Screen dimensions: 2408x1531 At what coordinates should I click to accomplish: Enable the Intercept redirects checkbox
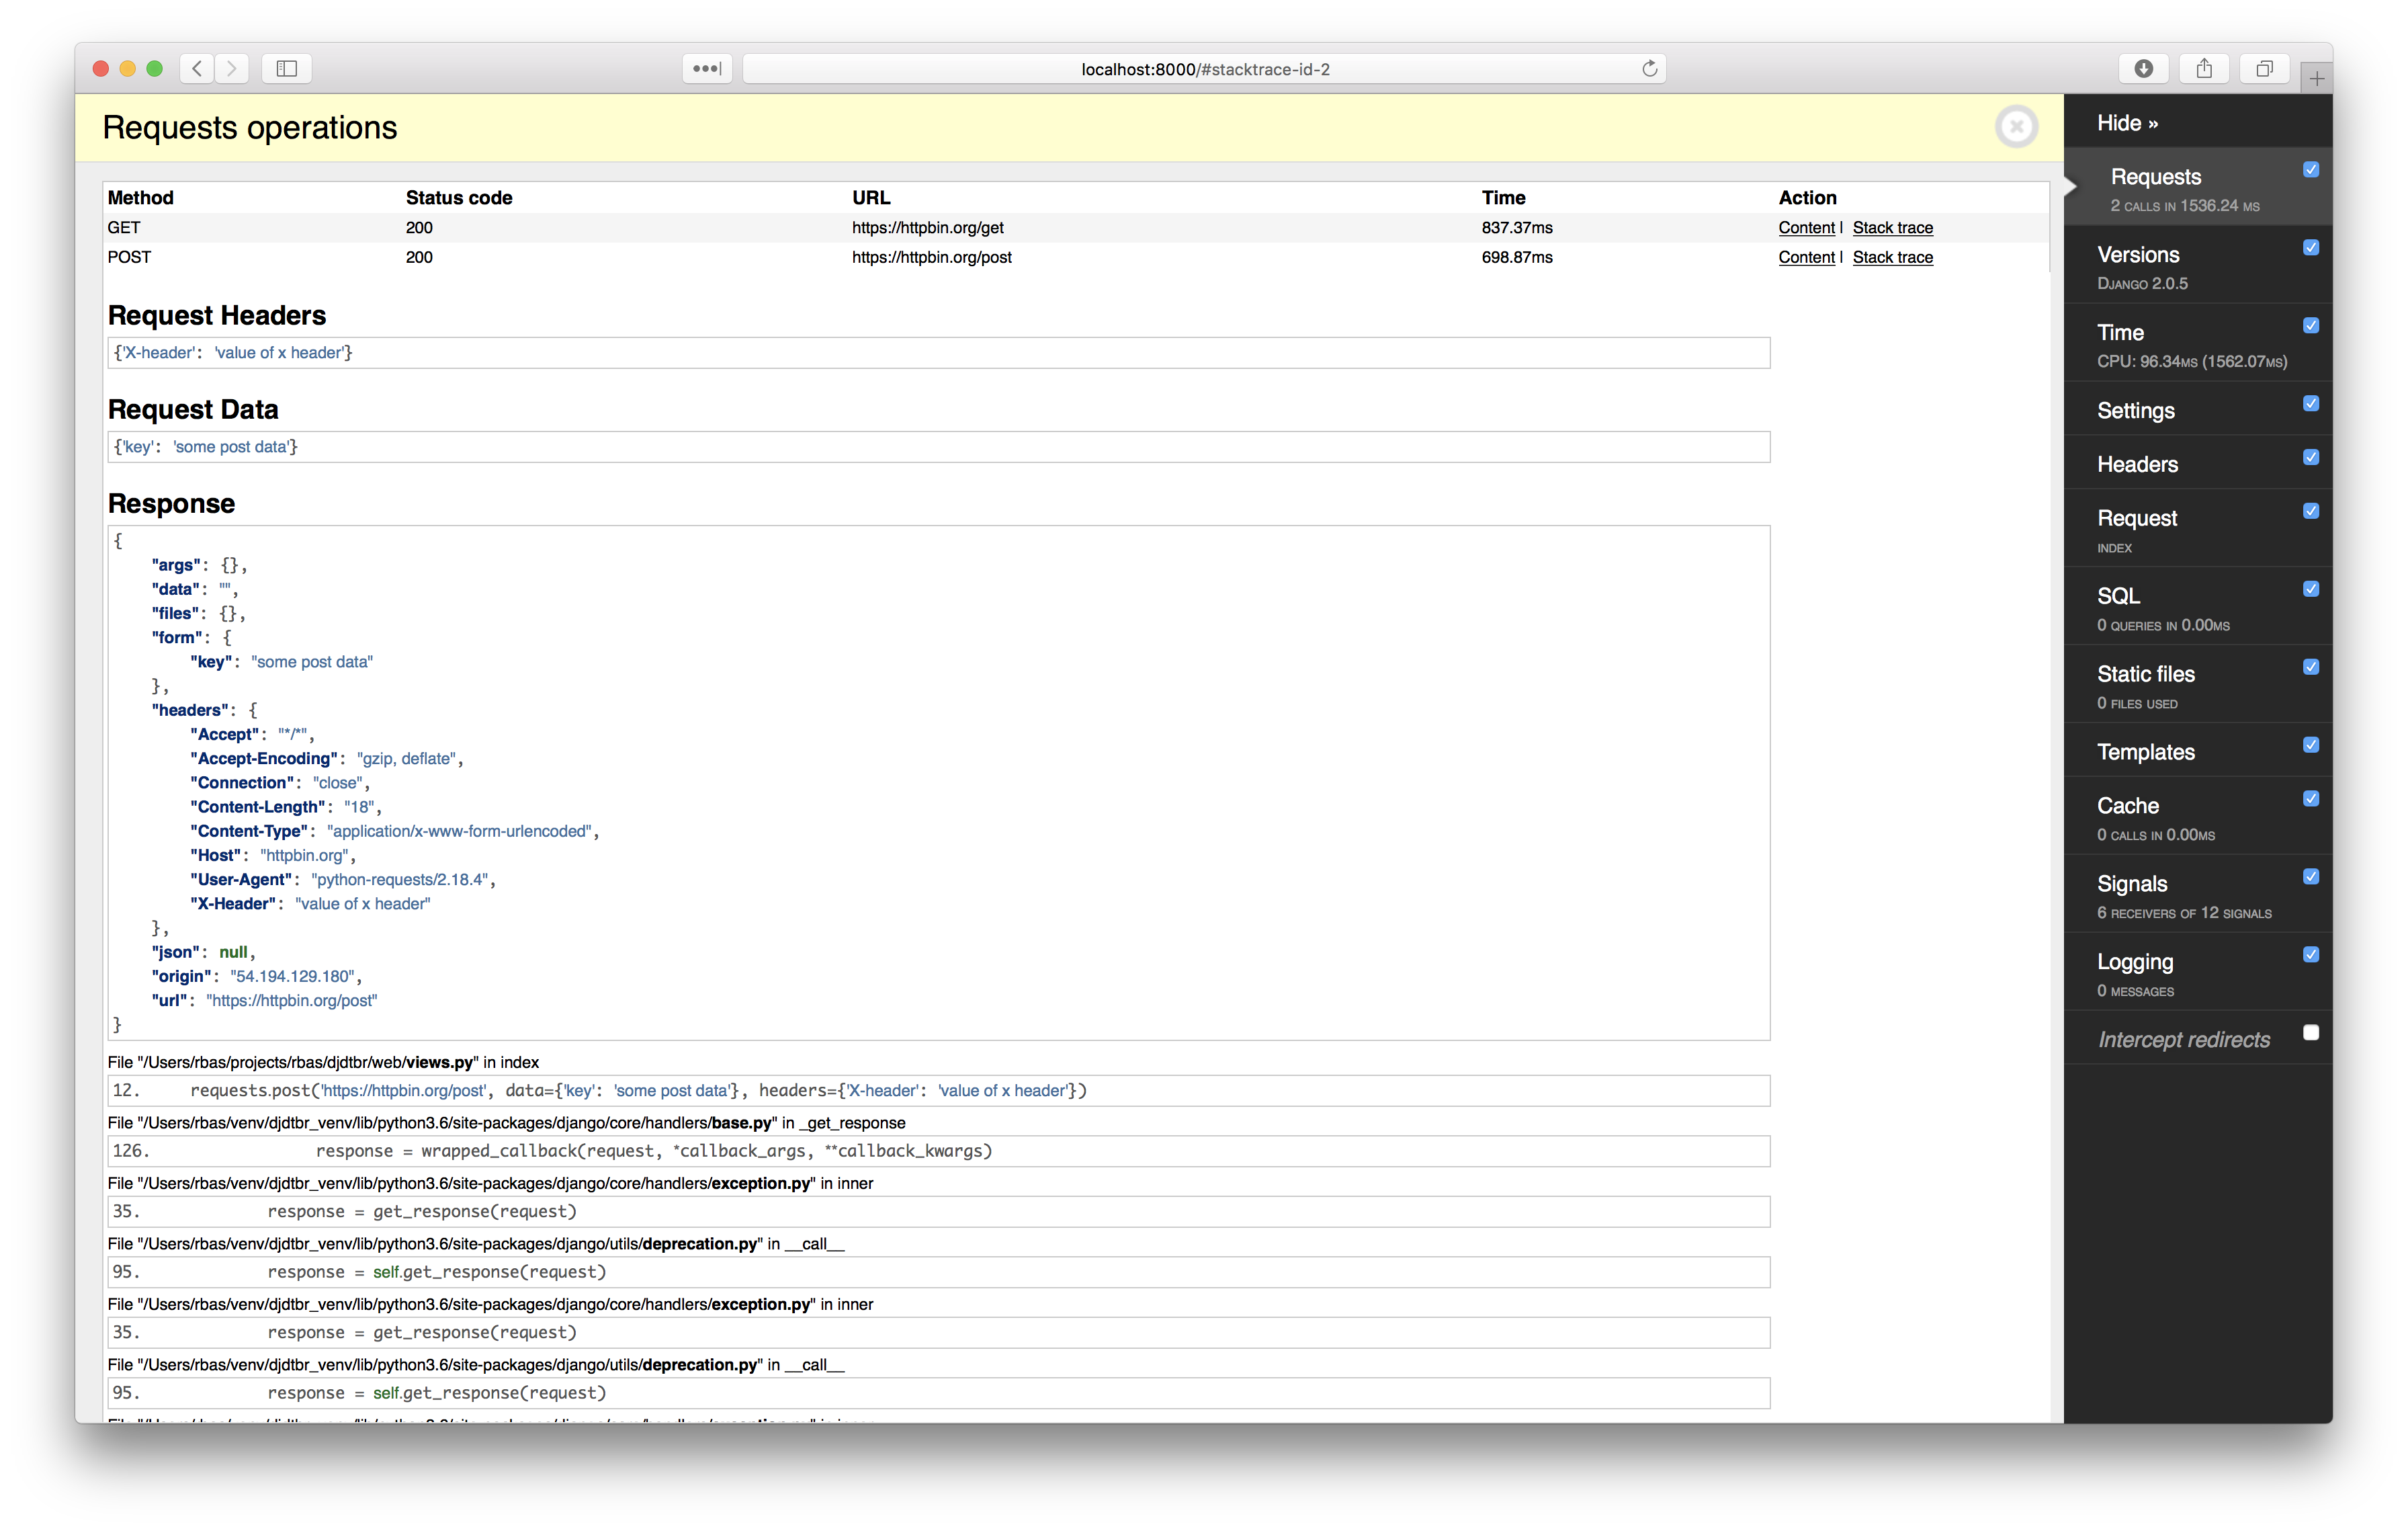point(2311,1032)
